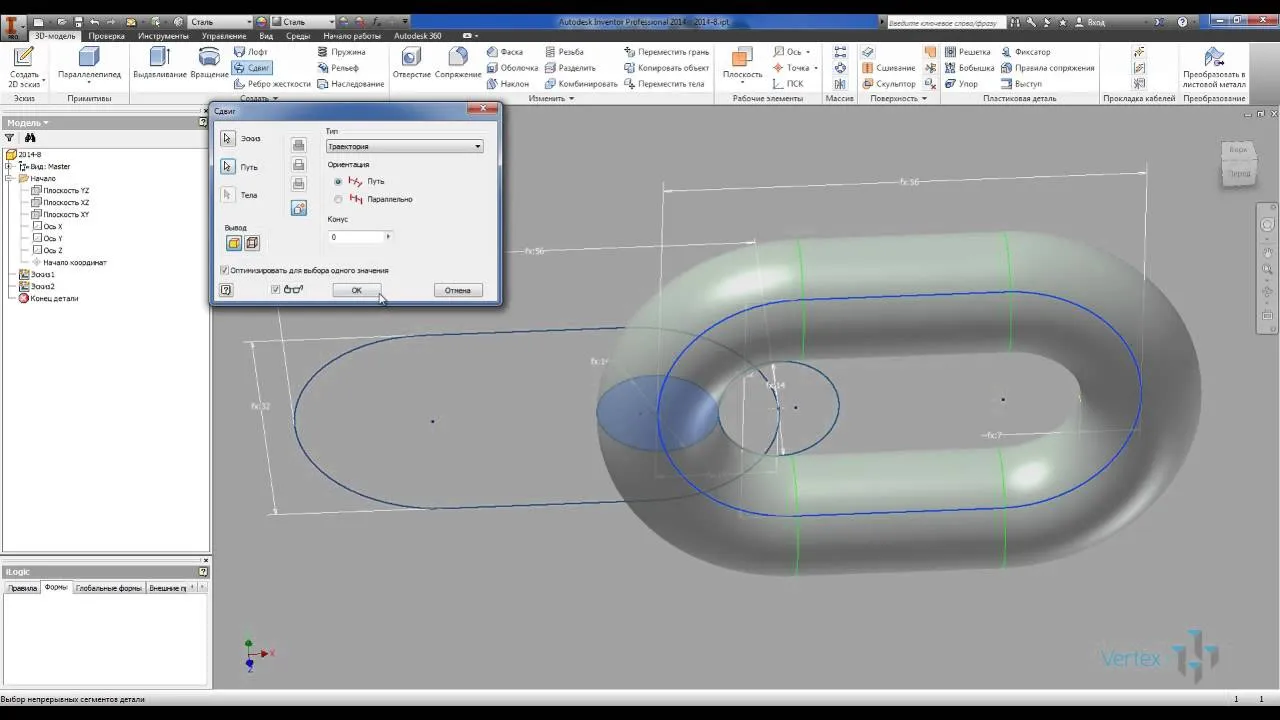1280x720 pixels.
Task: Cancel the dialog with Отмена
Action: [458, 290]
